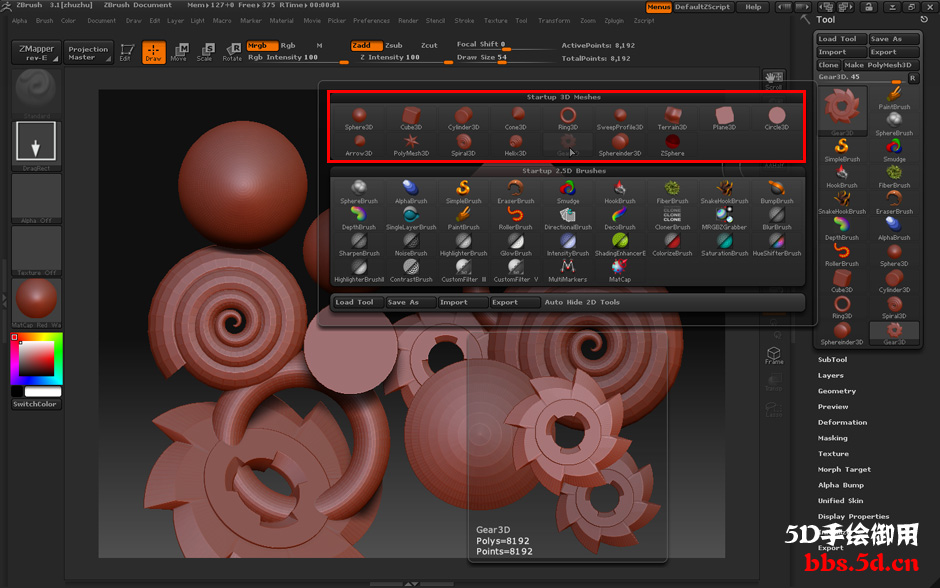Select the Sphereinder3D mesh in popup

click(620, 144)
